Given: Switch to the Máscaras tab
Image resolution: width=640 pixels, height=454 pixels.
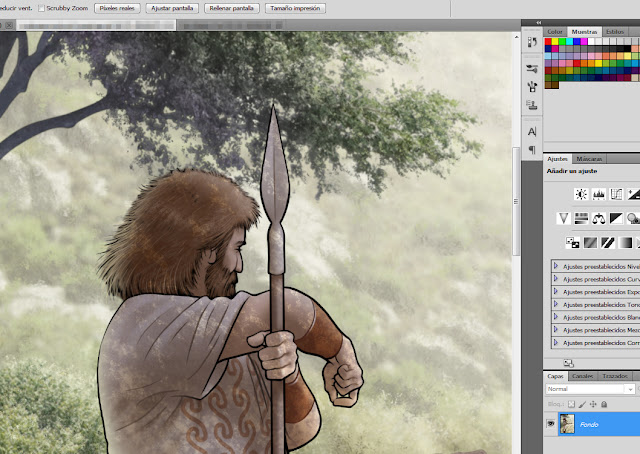Looking at the screenshot, I should 589,159.
